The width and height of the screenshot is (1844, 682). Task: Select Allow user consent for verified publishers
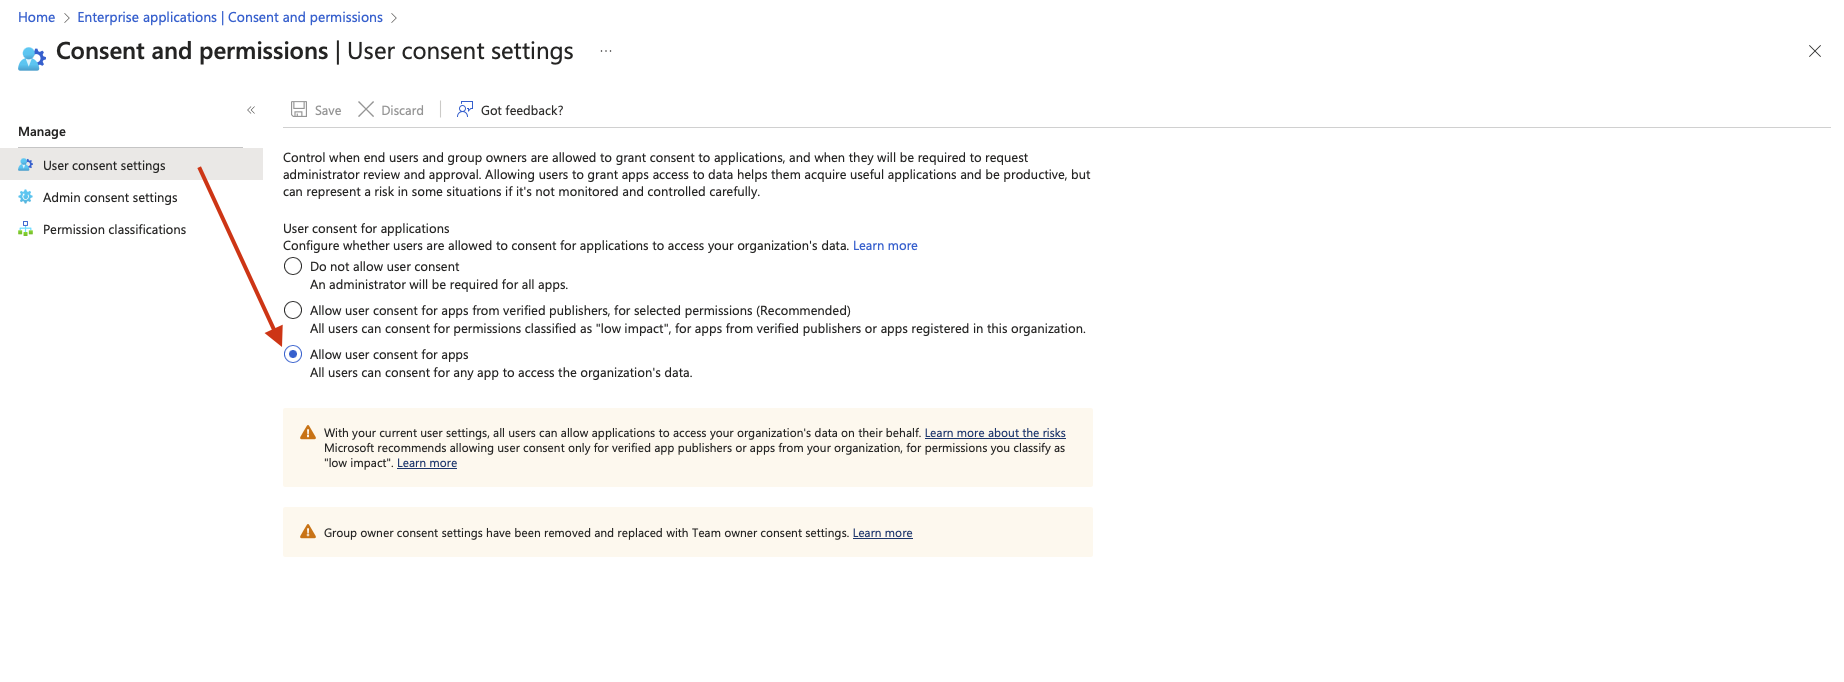pyautogui.click(x=293, y=310)
